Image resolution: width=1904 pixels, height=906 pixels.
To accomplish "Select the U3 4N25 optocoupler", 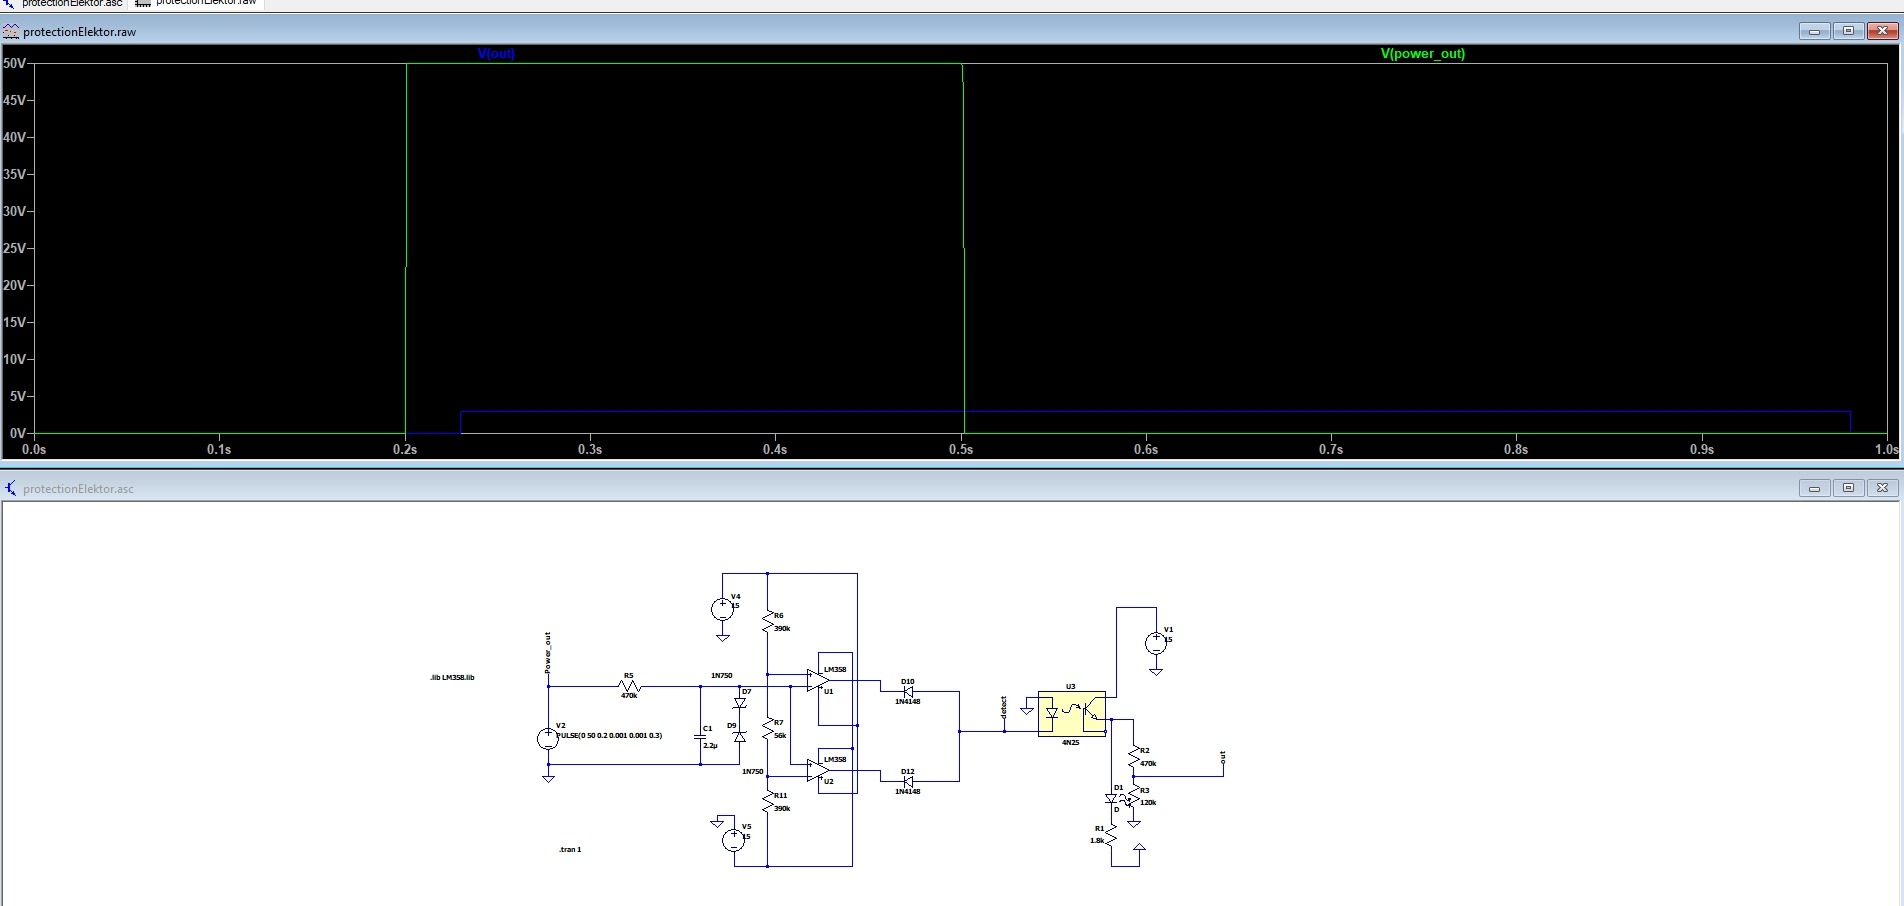I will [1072, 714].
